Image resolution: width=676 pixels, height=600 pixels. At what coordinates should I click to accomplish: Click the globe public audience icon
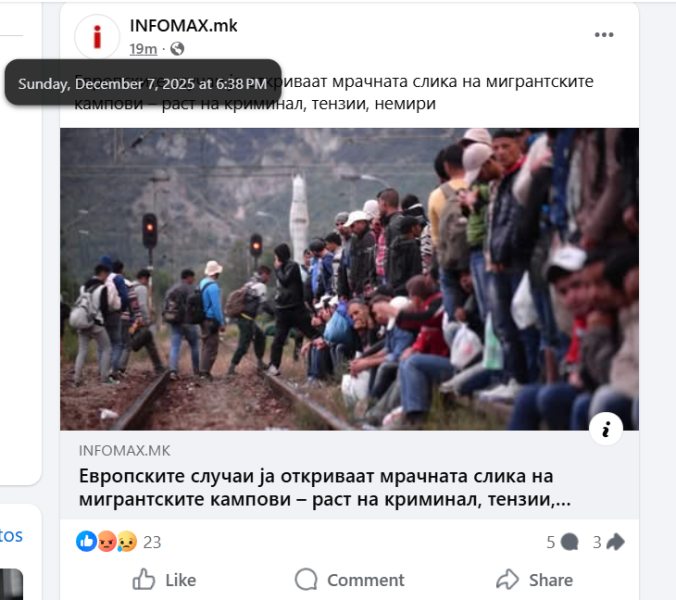177,49
